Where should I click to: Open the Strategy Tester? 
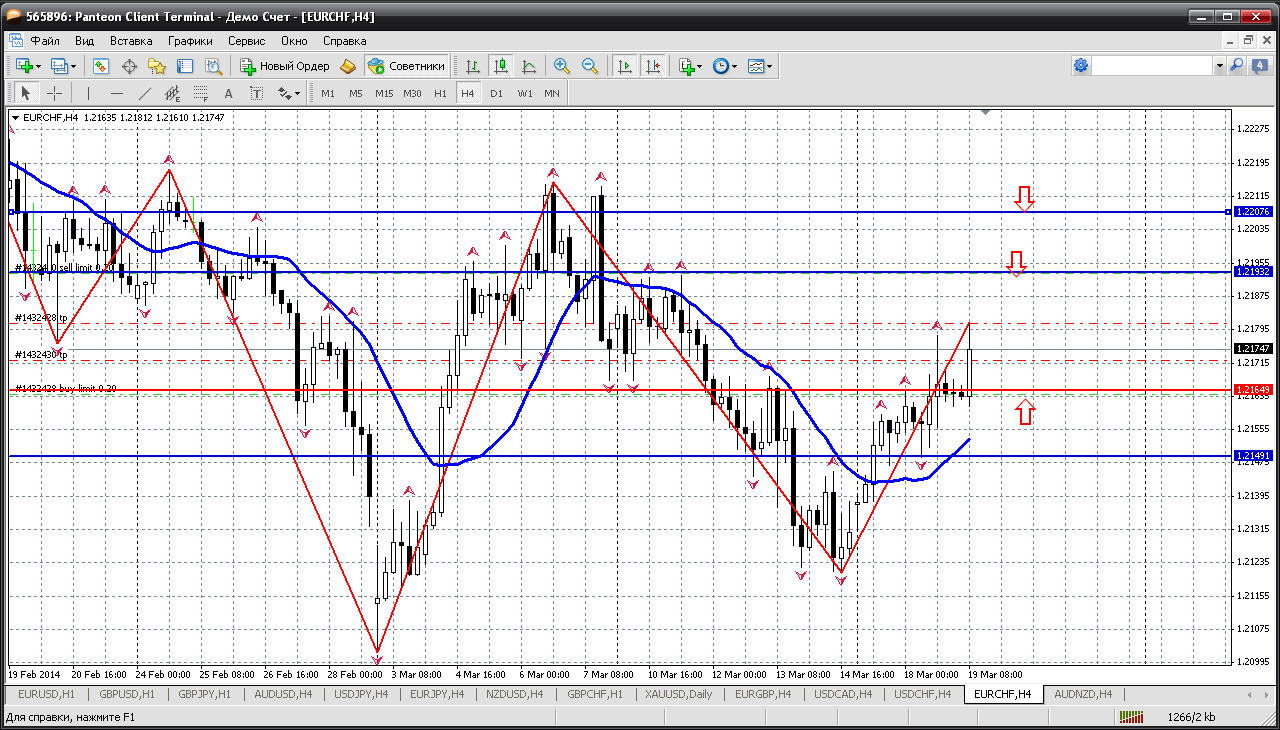pyautogui.click(x=213, y=66)
